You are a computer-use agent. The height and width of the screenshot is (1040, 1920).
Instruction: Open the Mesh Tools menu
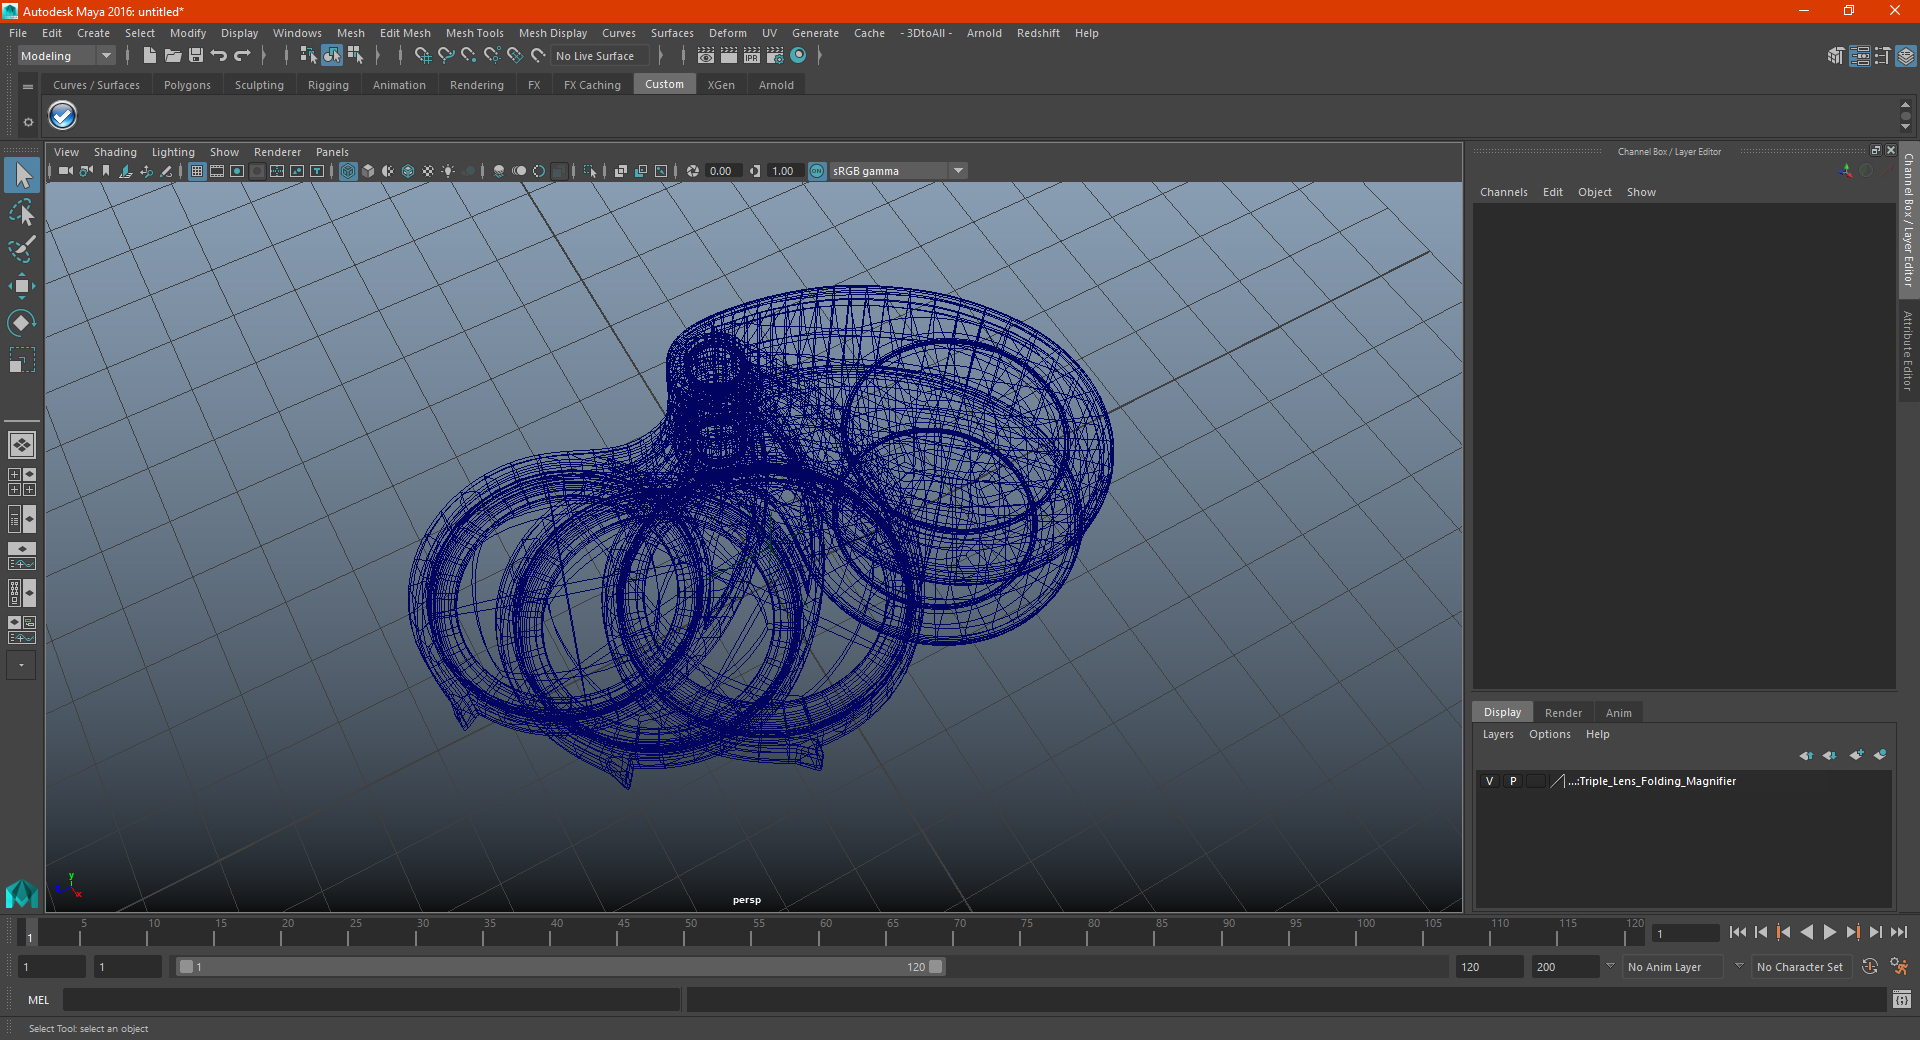(x=474, y=33)
